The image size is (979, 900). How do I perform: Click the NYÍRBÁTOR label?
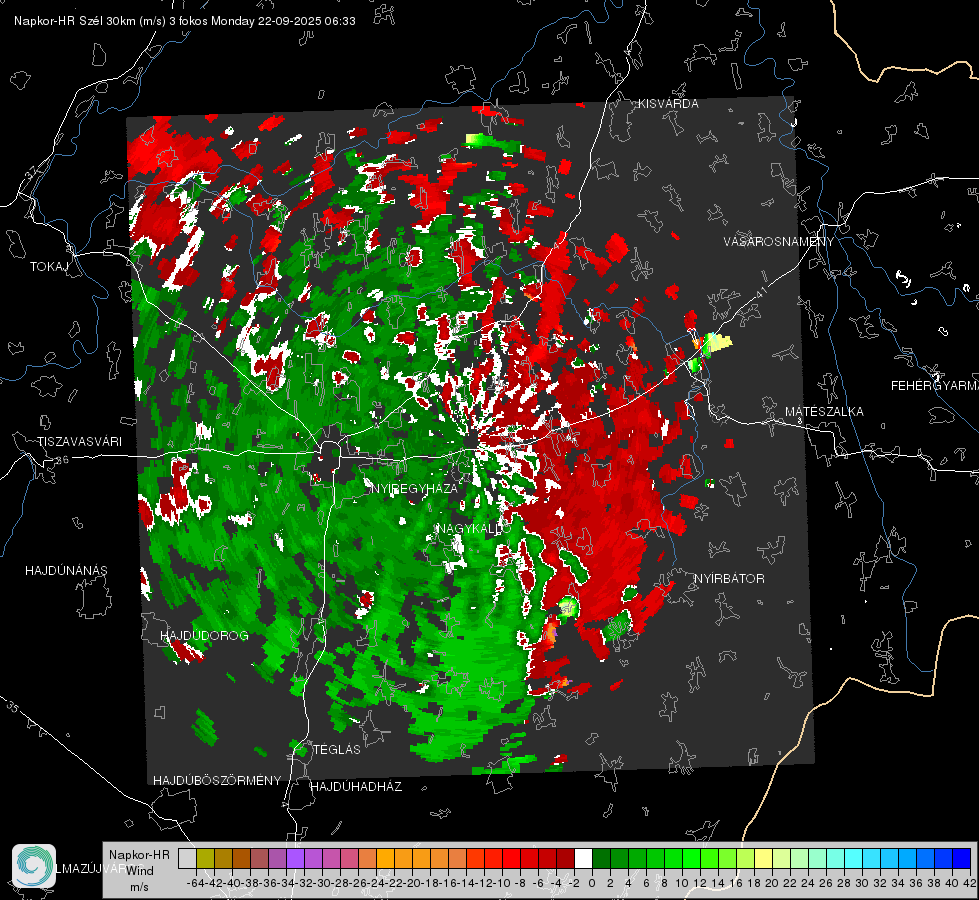pos(729,578)
